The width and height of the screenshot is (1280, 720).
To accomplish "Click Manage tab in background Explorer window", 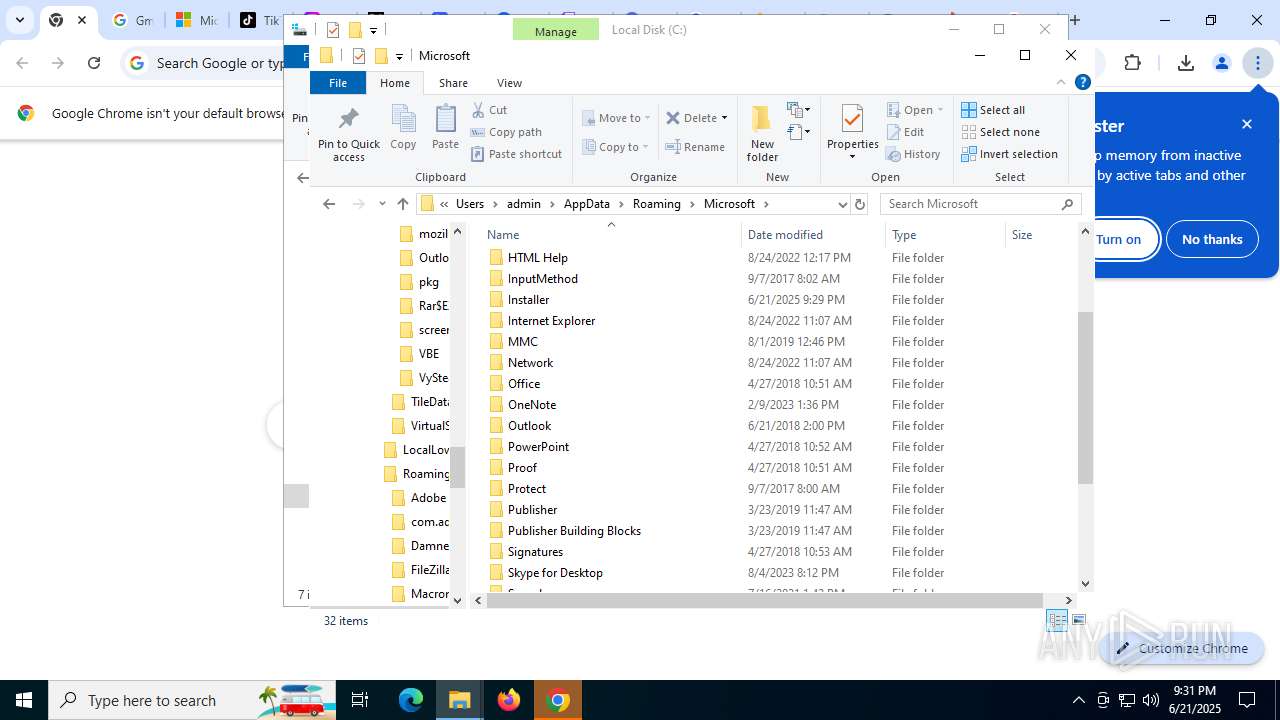I will [555, 31].
